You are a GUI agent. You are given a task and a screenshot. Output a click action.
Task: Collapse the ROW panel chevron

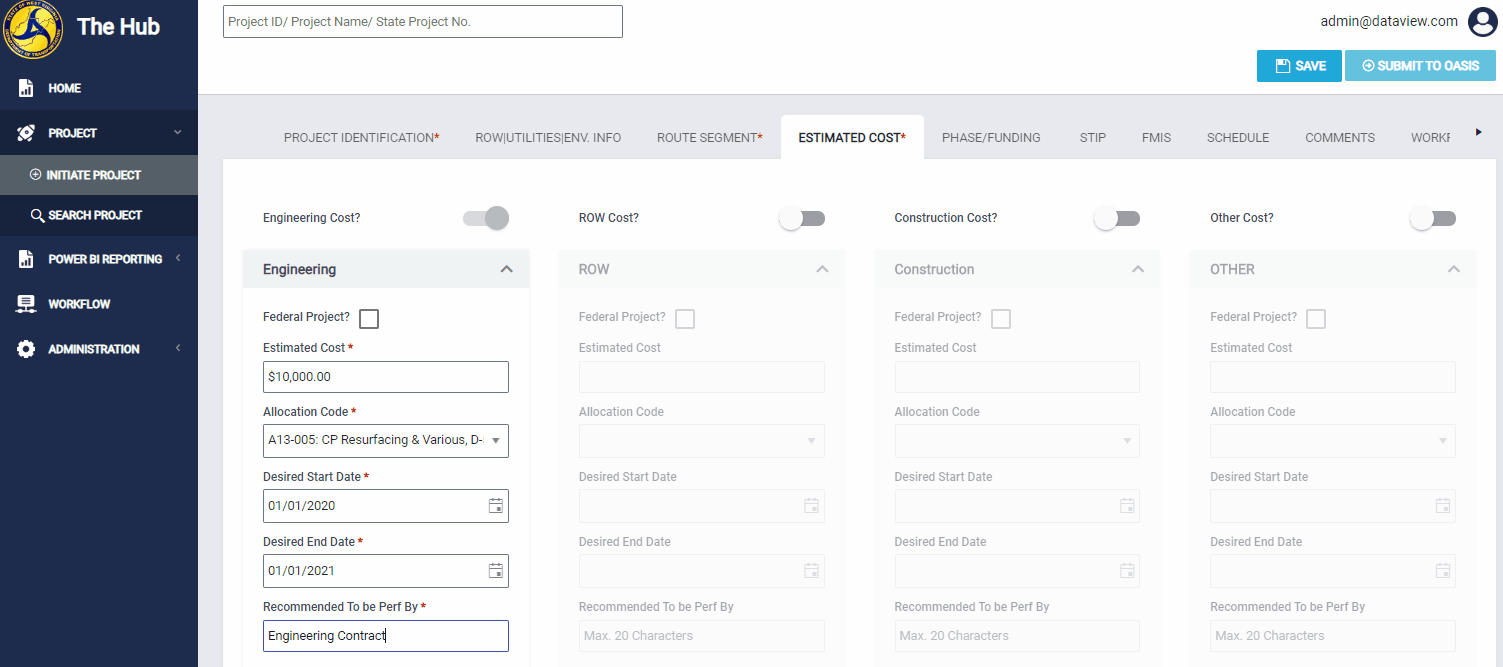pos(822,269)
